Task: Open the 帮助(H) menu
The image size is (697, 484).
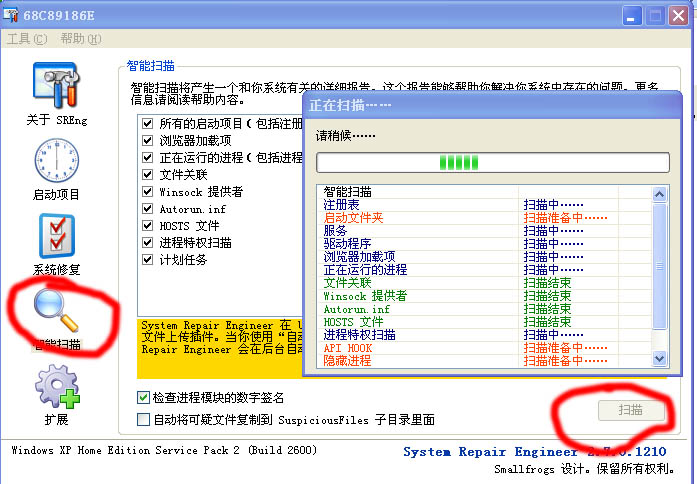Action: [x=81, y=39]
